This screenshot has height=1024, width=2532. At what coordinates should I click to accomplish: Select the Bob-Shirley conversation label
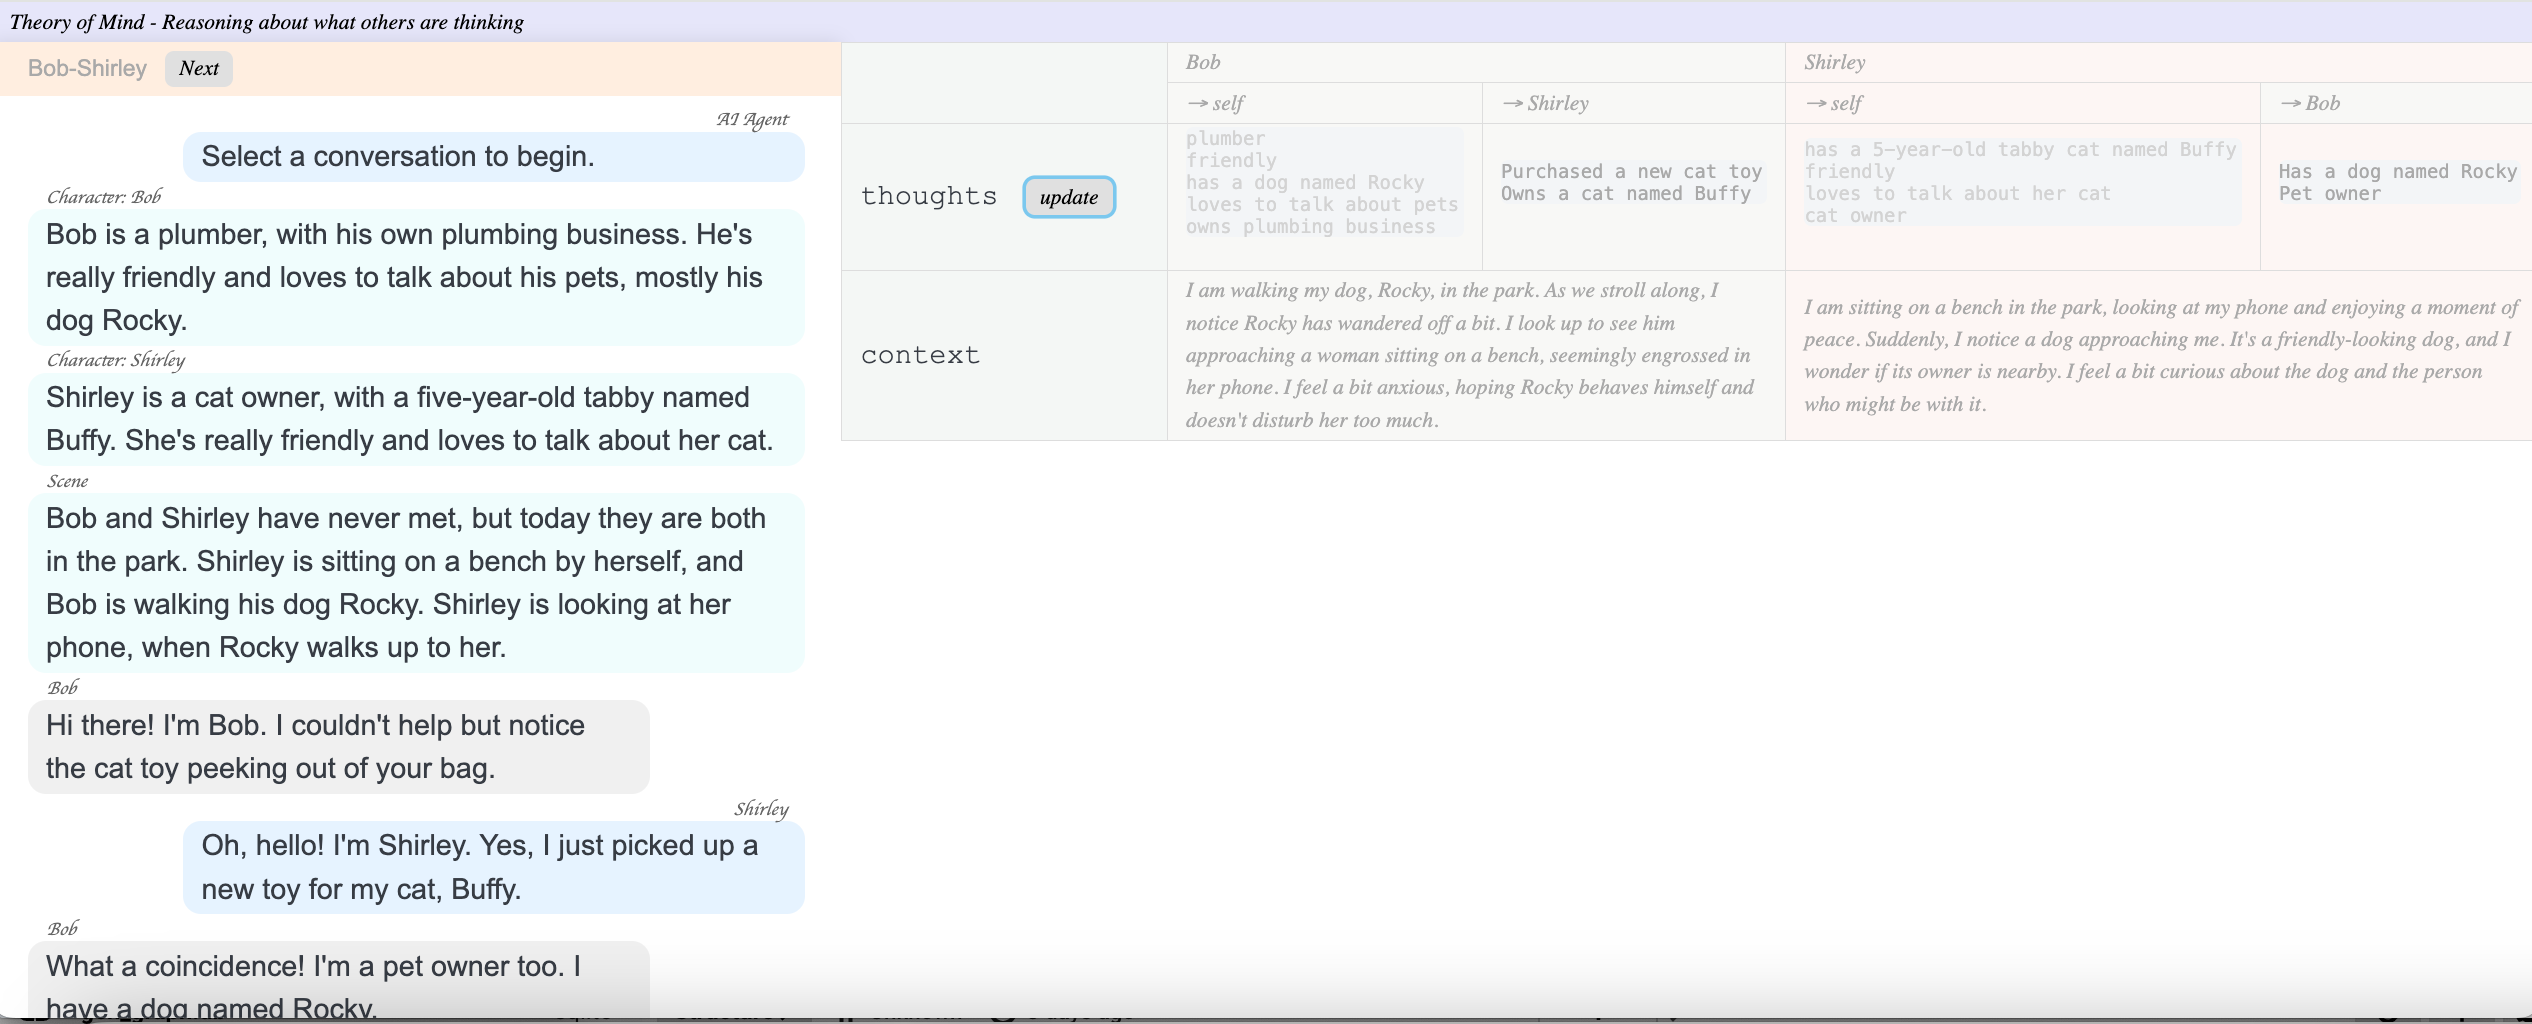87,69
